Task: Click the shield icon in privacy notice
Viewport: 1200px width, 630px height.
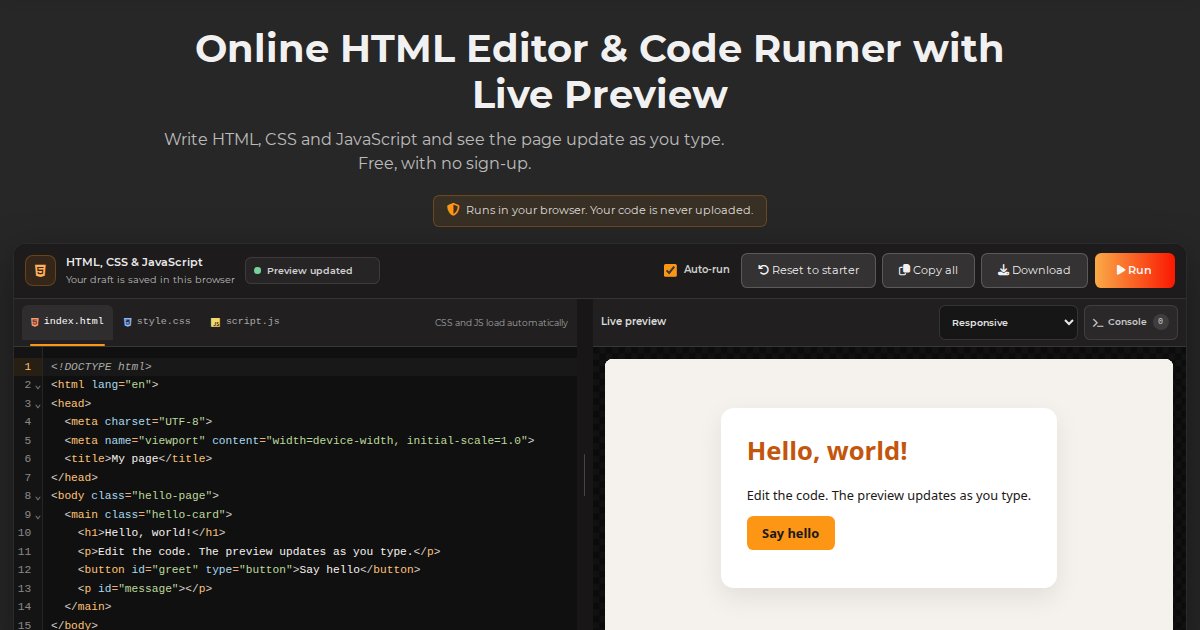Action: point(453,210)
